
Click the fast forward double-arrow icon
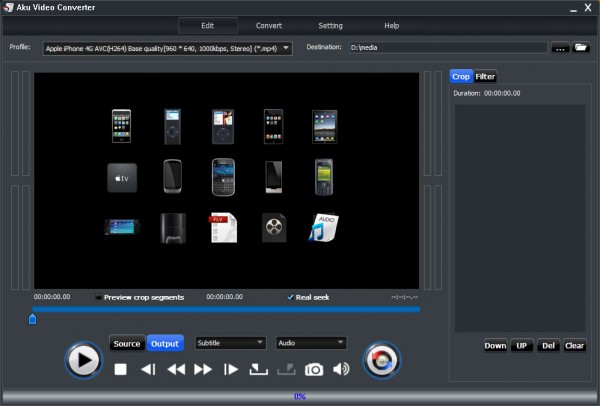(203, 369)
